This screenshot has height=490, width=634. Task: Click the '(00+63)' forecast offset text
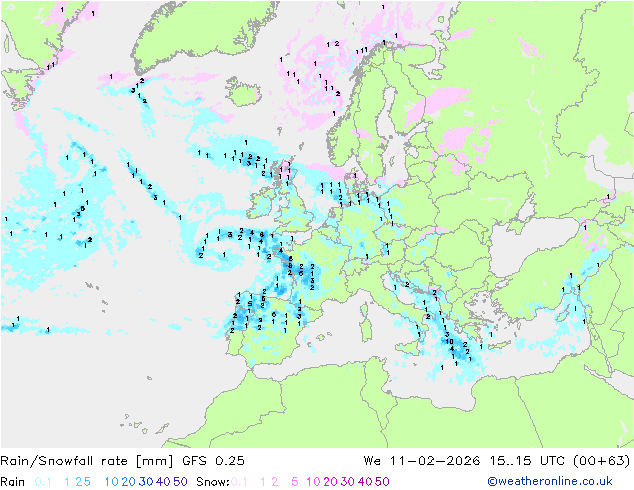tap(602, 461)
